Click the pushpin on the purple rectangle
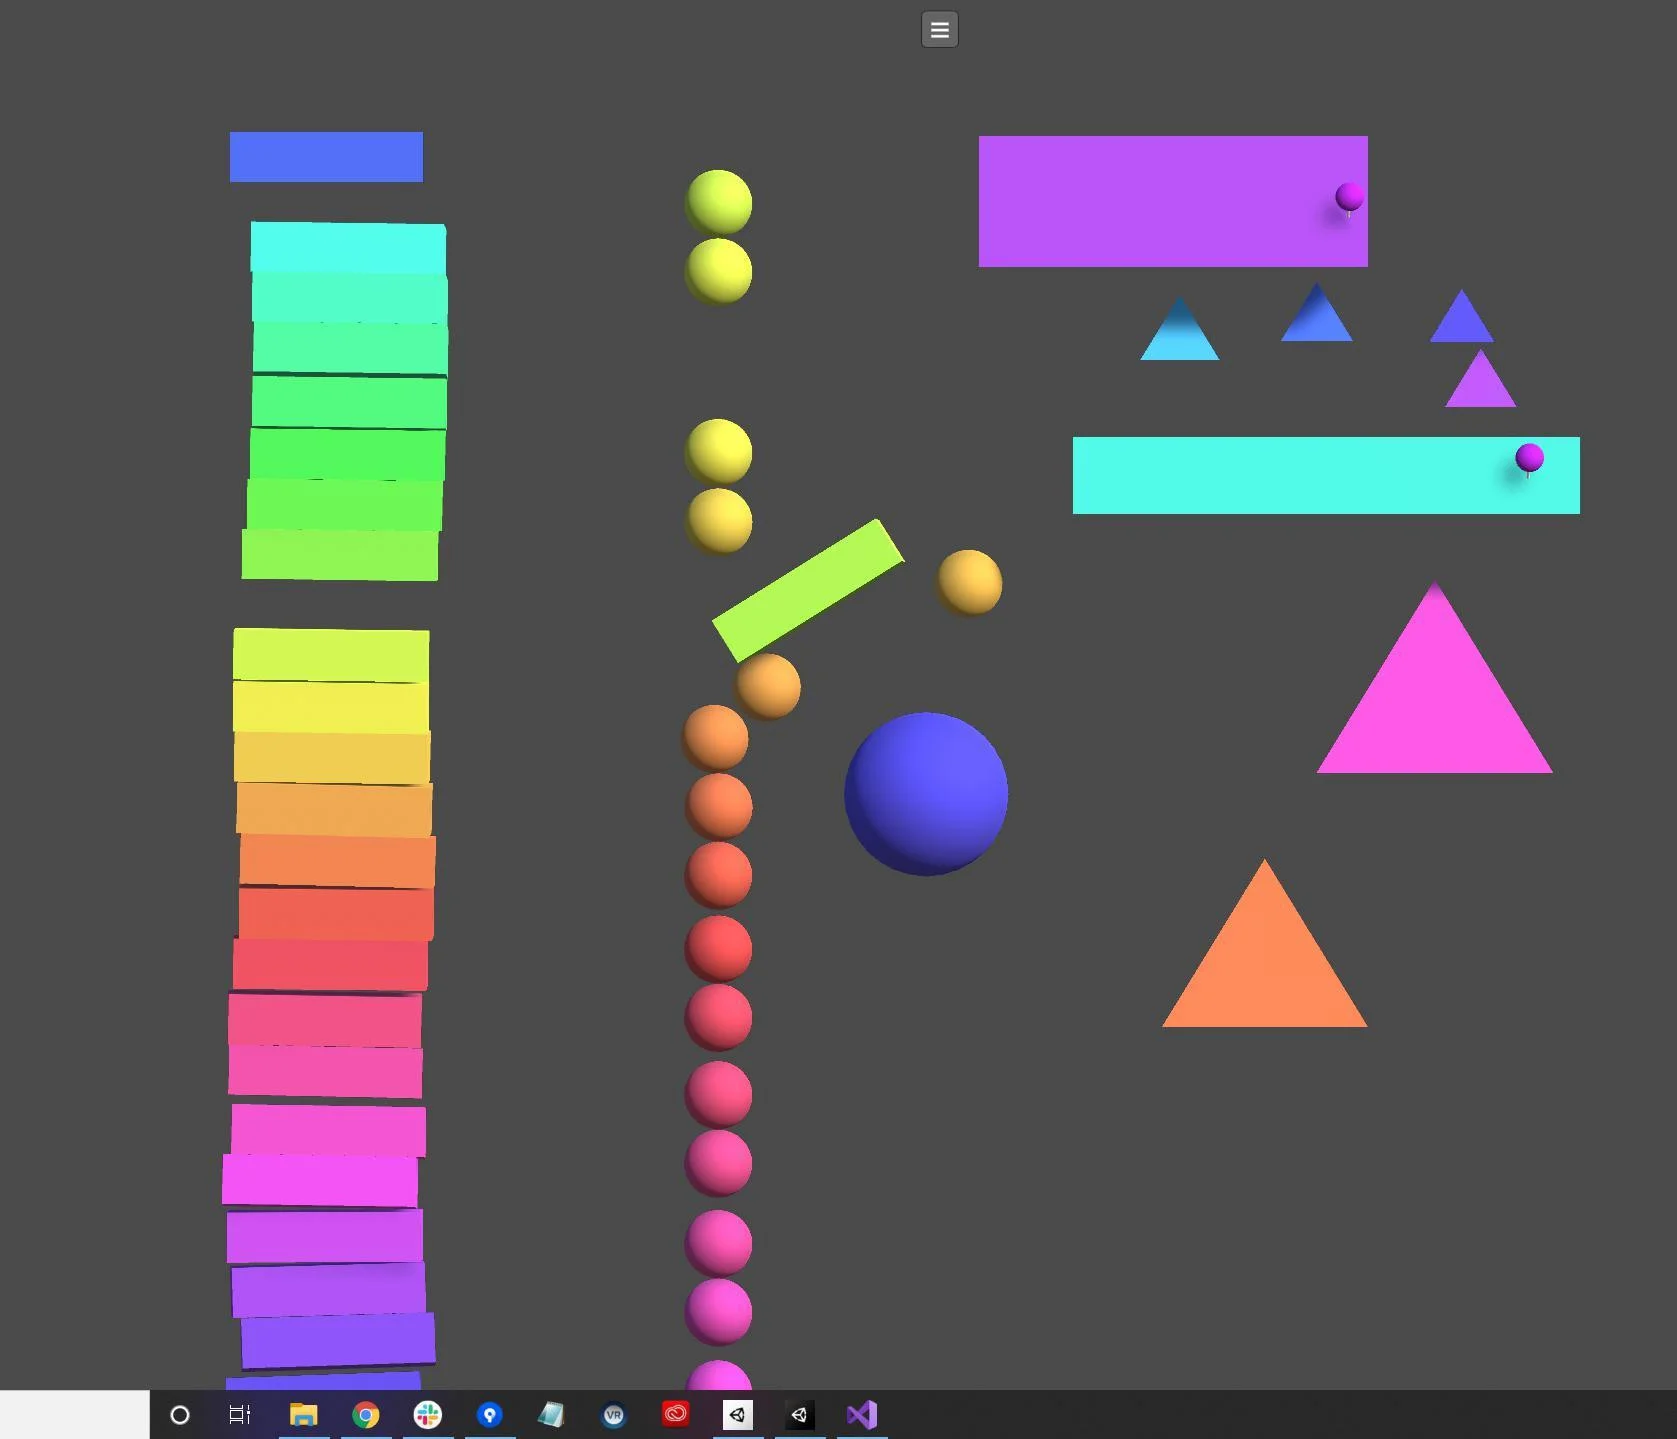The width and height of the screenshot is (1677, 1439). click(1349, 198)
